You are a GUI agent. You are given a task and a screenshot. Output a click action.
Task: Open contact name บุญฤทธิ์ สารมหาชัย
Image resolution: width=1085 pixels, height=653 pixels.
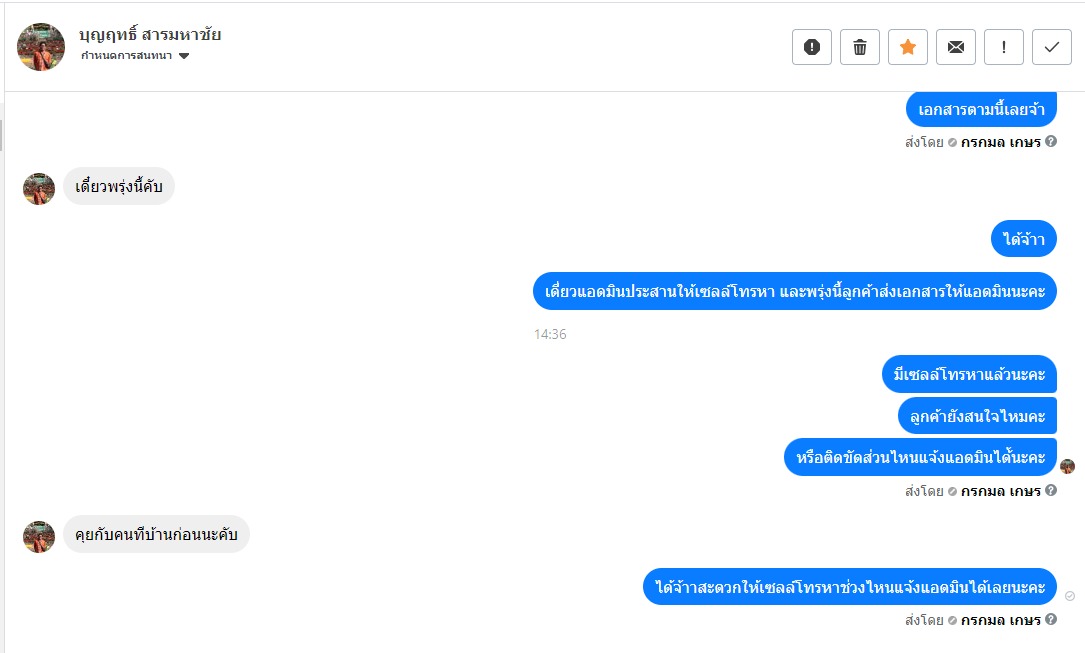click(150, 35)
